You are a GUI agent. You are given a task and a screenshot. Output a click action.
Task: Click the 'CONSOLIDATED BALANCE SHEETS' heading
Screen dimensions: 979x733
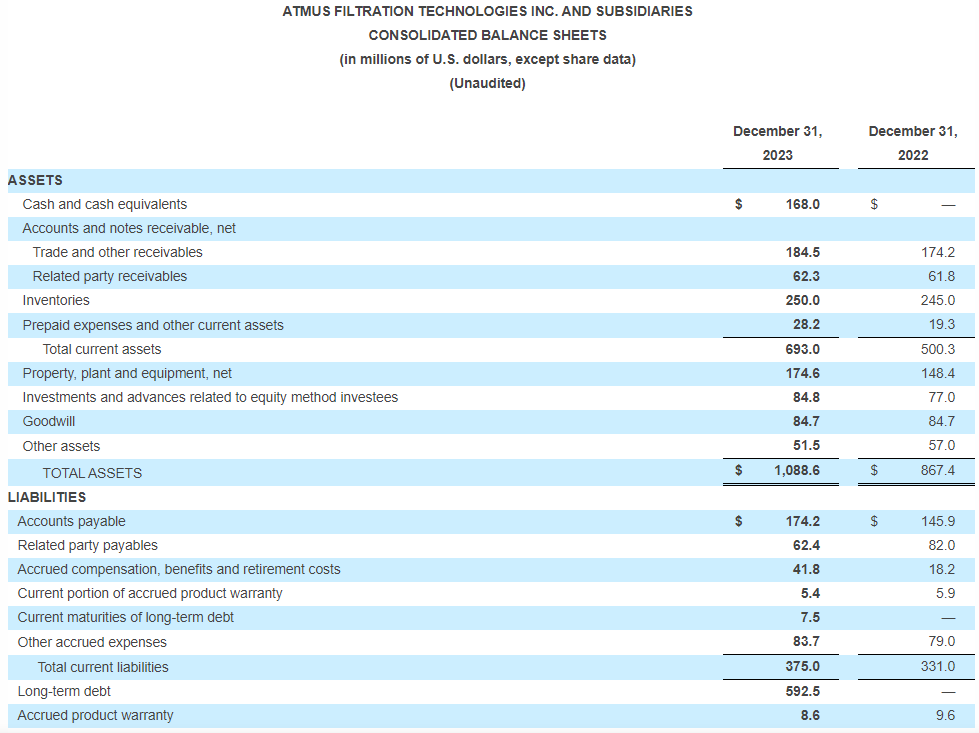(x=488, y=35)
